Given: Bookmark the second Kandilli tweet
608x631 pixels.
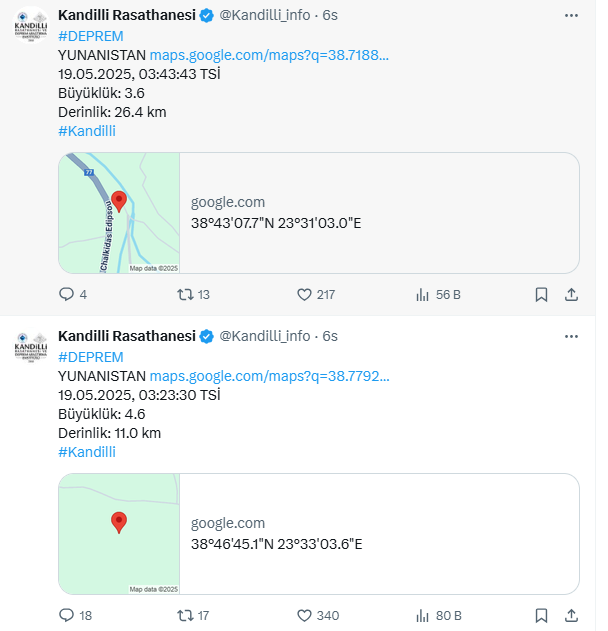Looking at the screenshot, I should click(x=541, y=615).
